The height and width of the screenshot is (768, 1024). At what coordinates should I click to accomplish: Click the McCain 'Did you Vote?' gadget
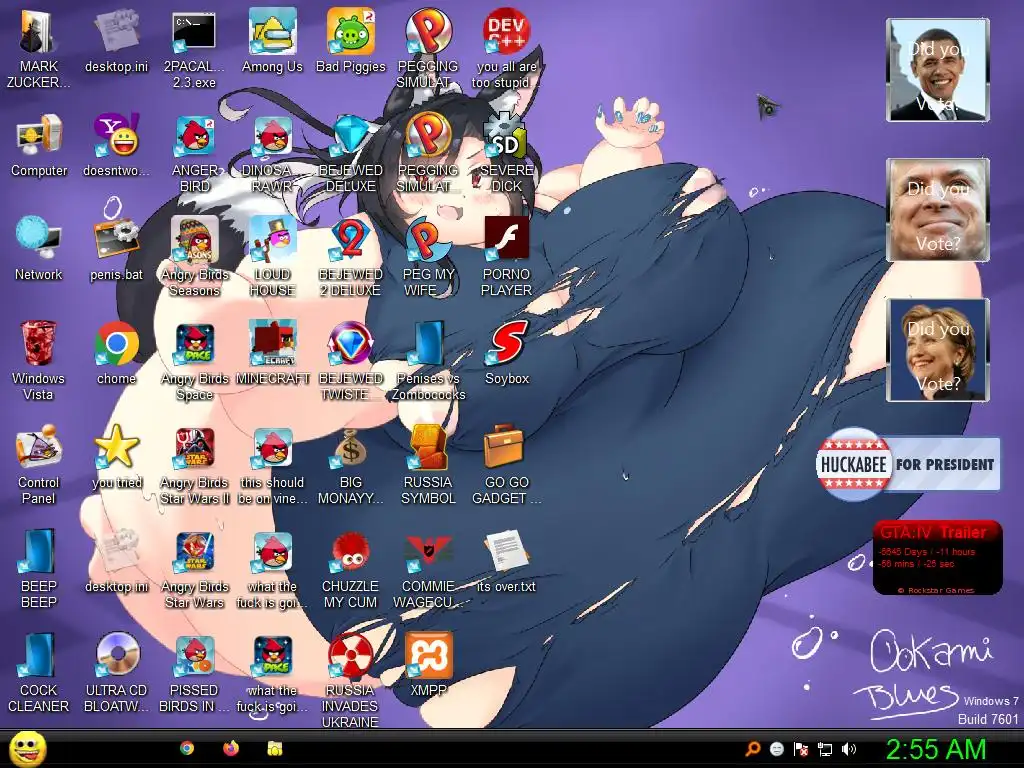click(x=937, y=210)
